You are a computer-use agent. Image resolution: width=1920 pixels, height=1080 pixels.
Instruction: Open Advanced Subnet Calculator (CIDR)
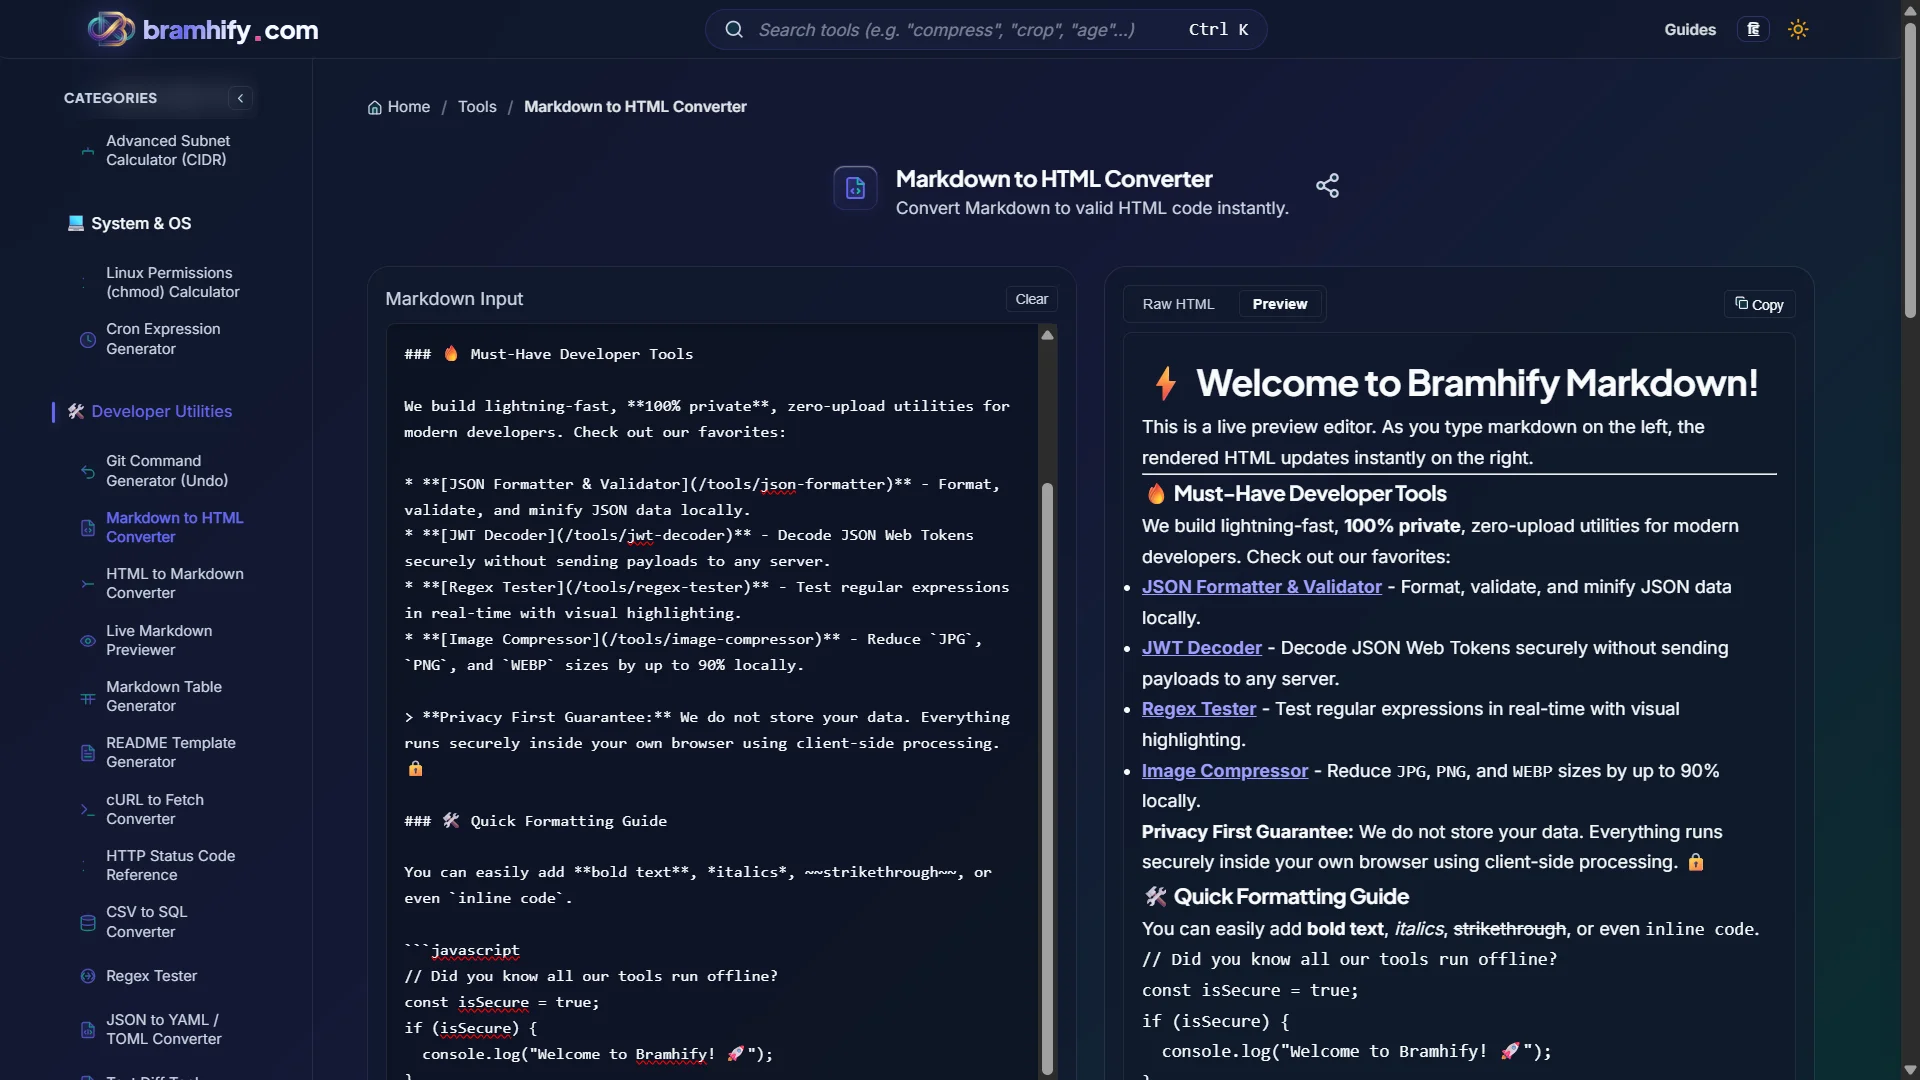tap(168, 151)
